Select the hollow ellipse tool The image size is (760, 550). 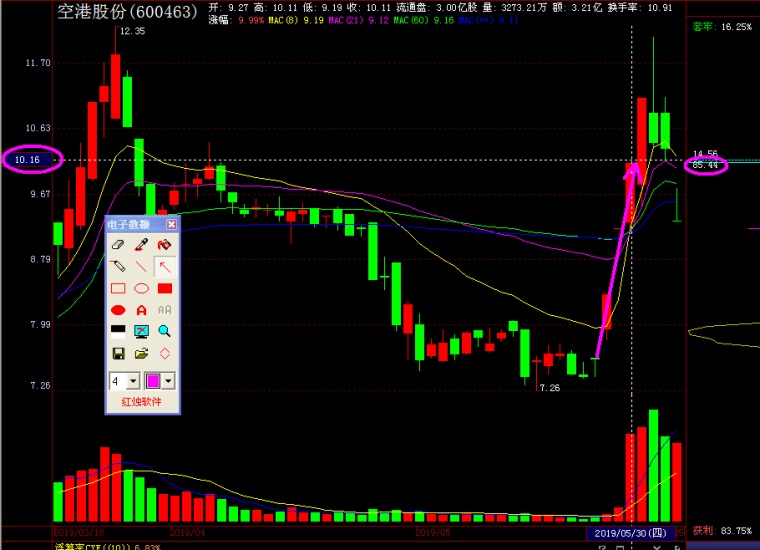[x=141, y=288]
